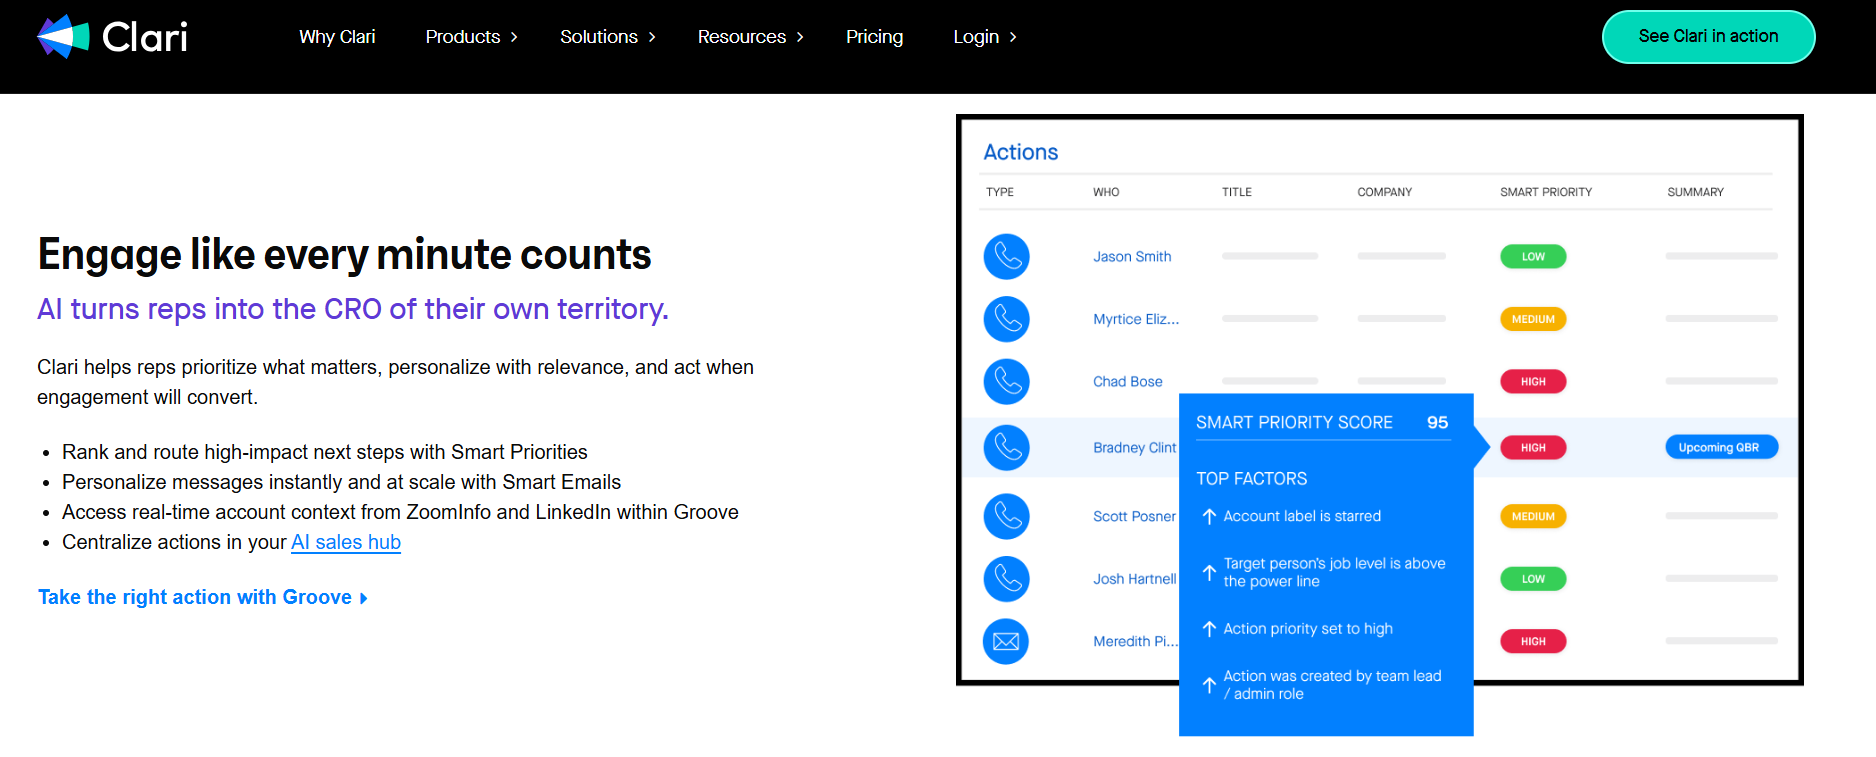Open the Resources menu

[742, 37]
